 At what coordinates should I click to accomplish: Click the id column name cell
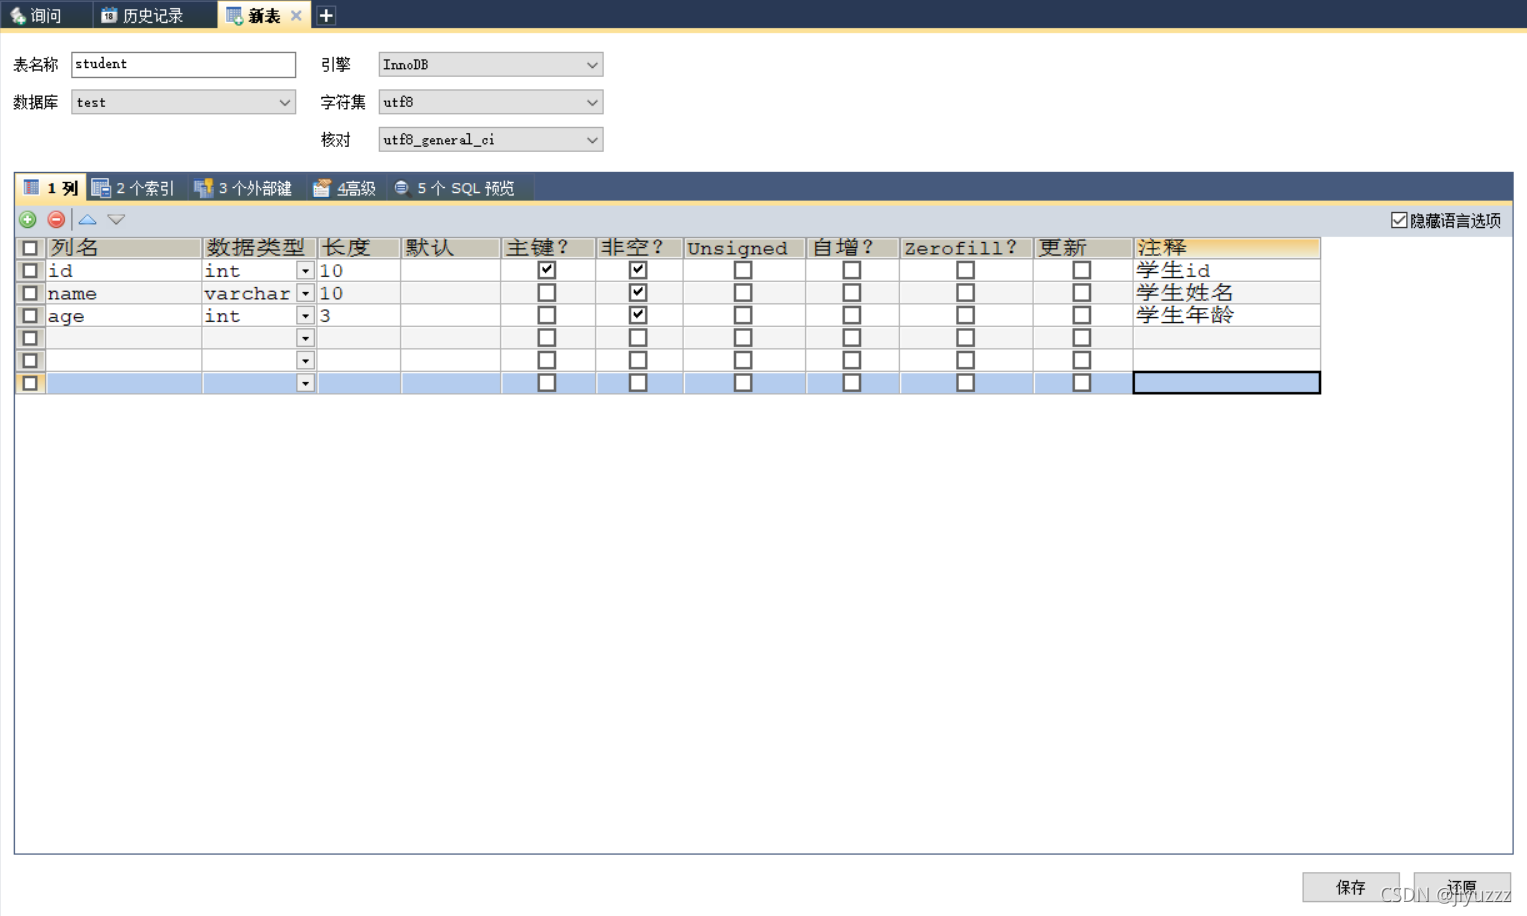(x=124, y=271)
